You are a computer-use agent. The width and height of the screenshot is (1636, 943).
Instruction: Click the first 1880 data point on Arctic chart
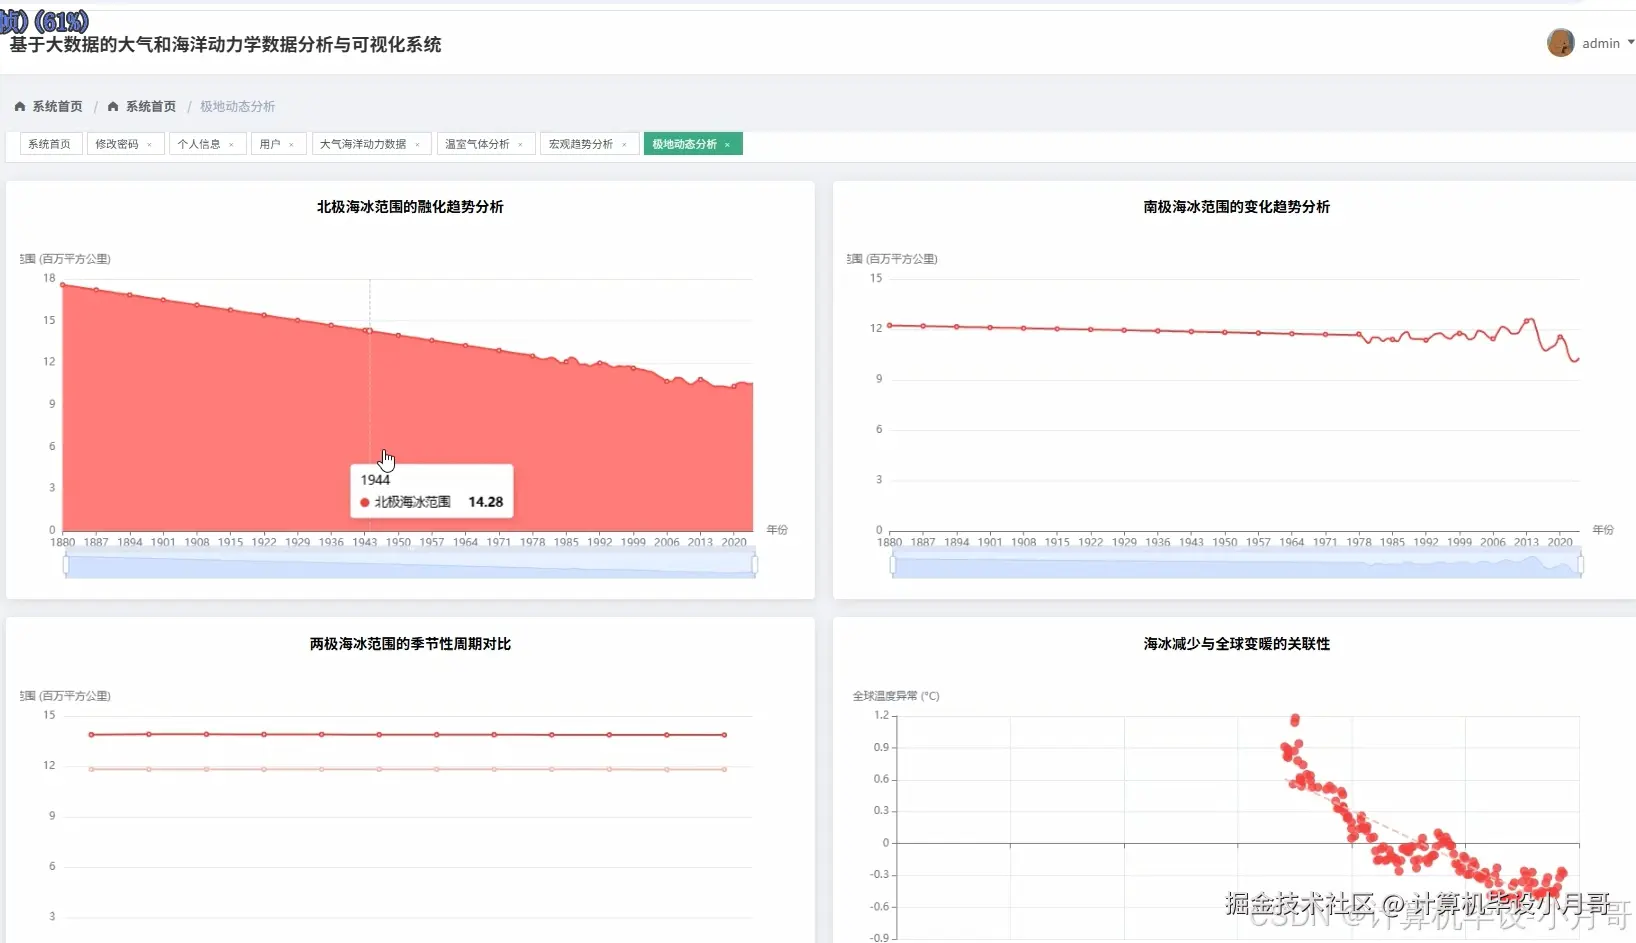63,285
